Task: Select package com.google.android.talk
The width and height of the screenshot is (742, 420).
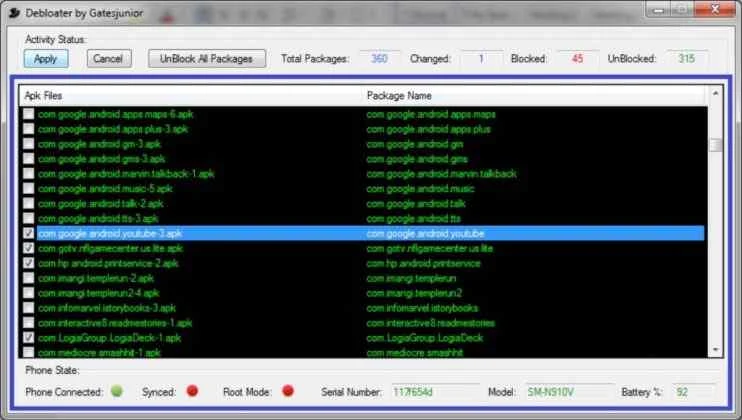Action: tap(416, 203)
